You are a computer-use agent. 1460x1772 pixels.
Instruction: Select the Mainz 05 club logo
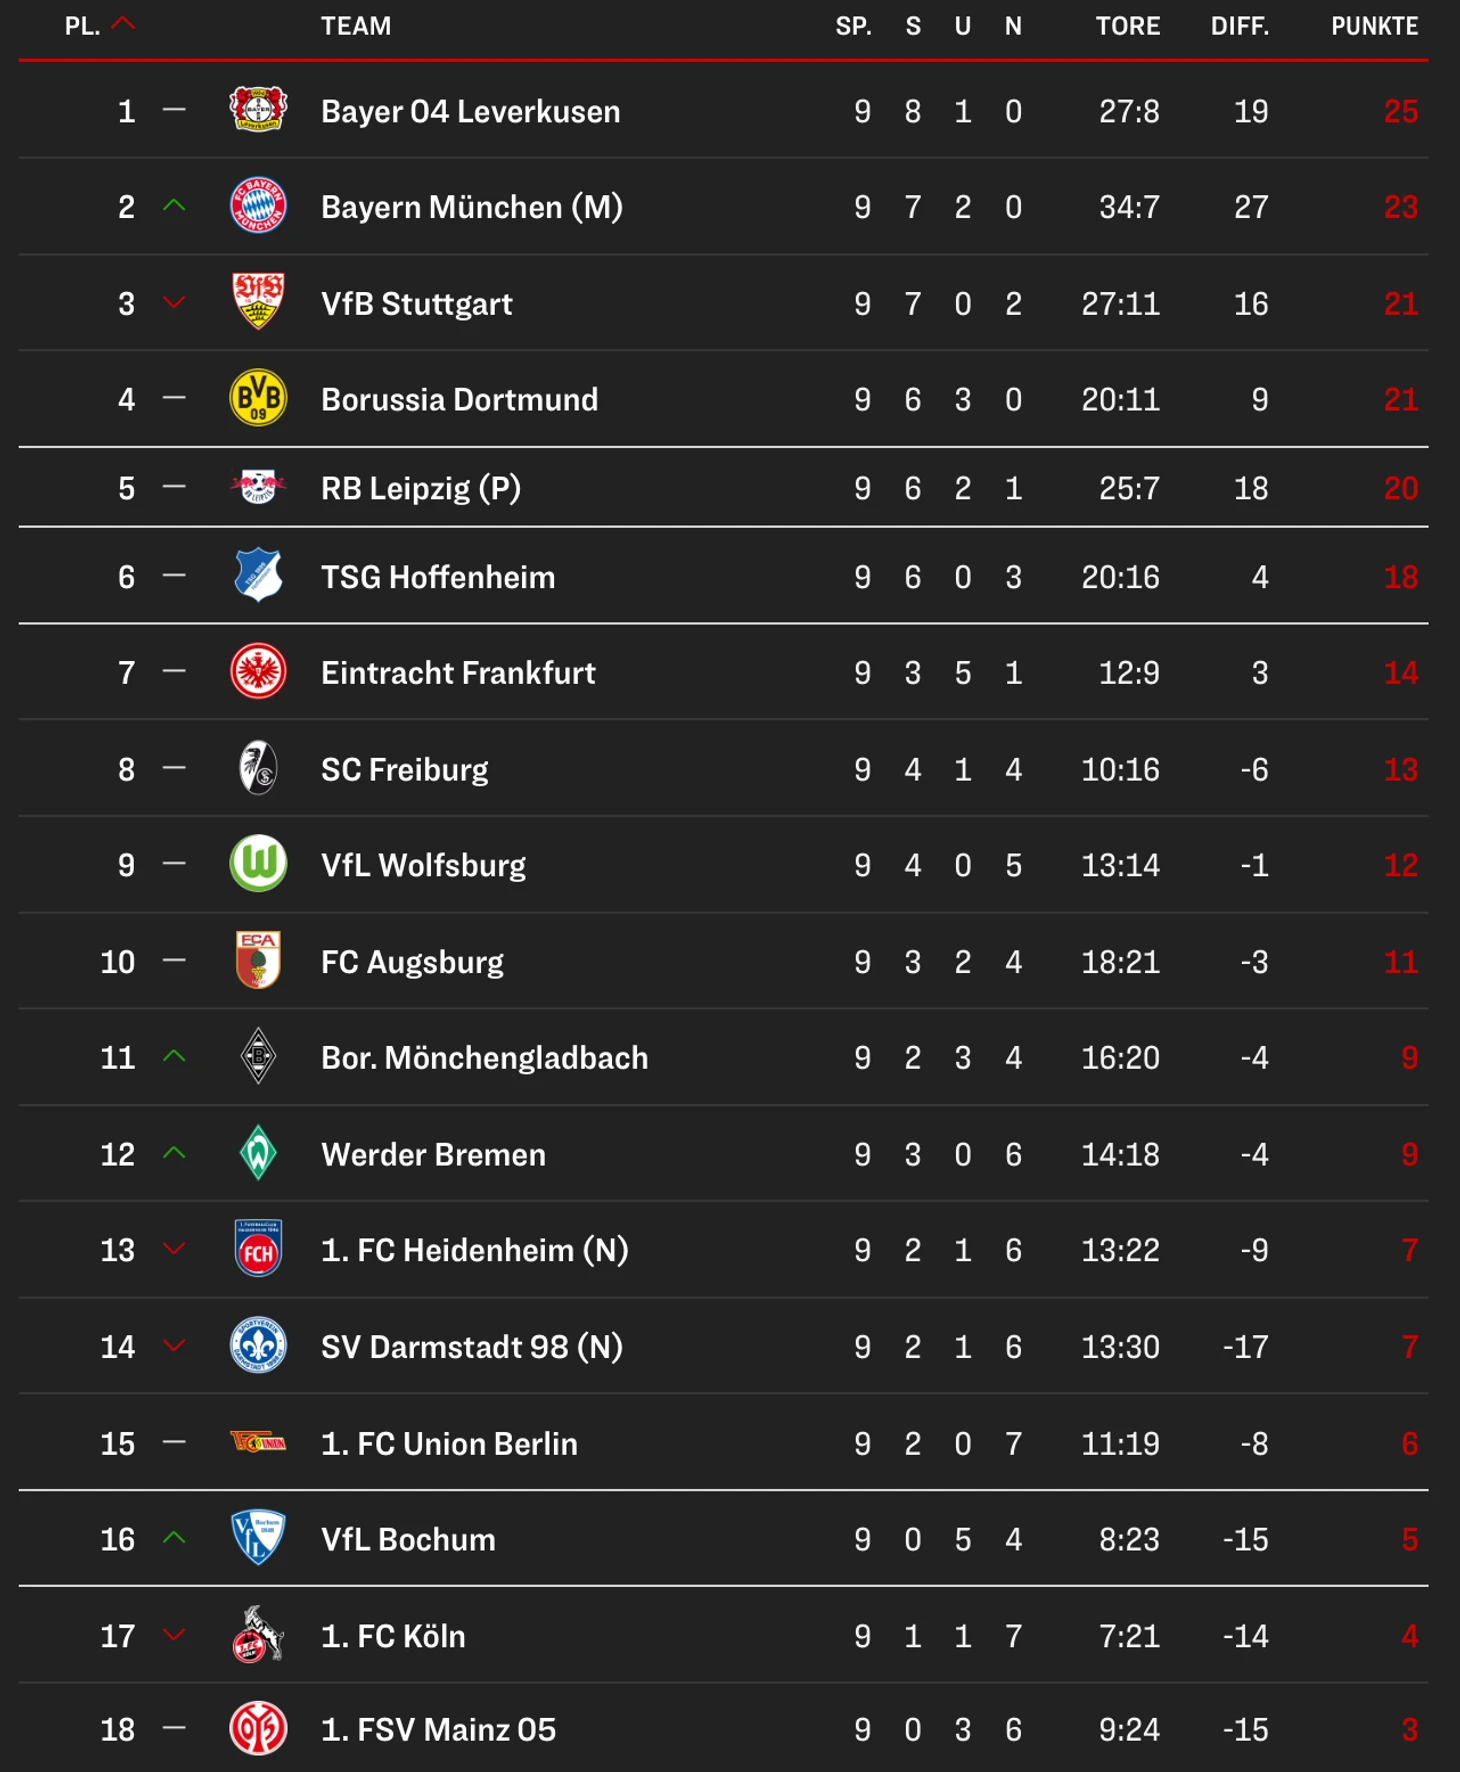pyautogui.click(x=258, y=1728)
